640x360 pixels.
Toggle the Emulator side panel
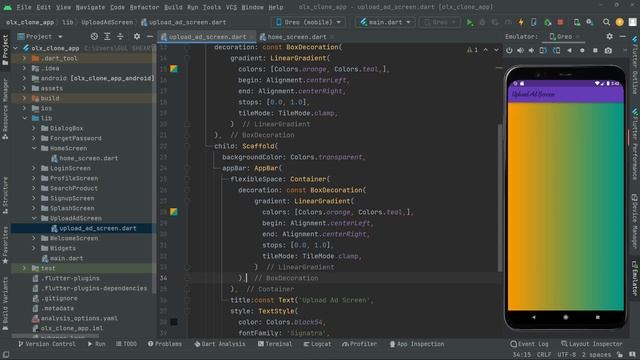pos(635,279)
